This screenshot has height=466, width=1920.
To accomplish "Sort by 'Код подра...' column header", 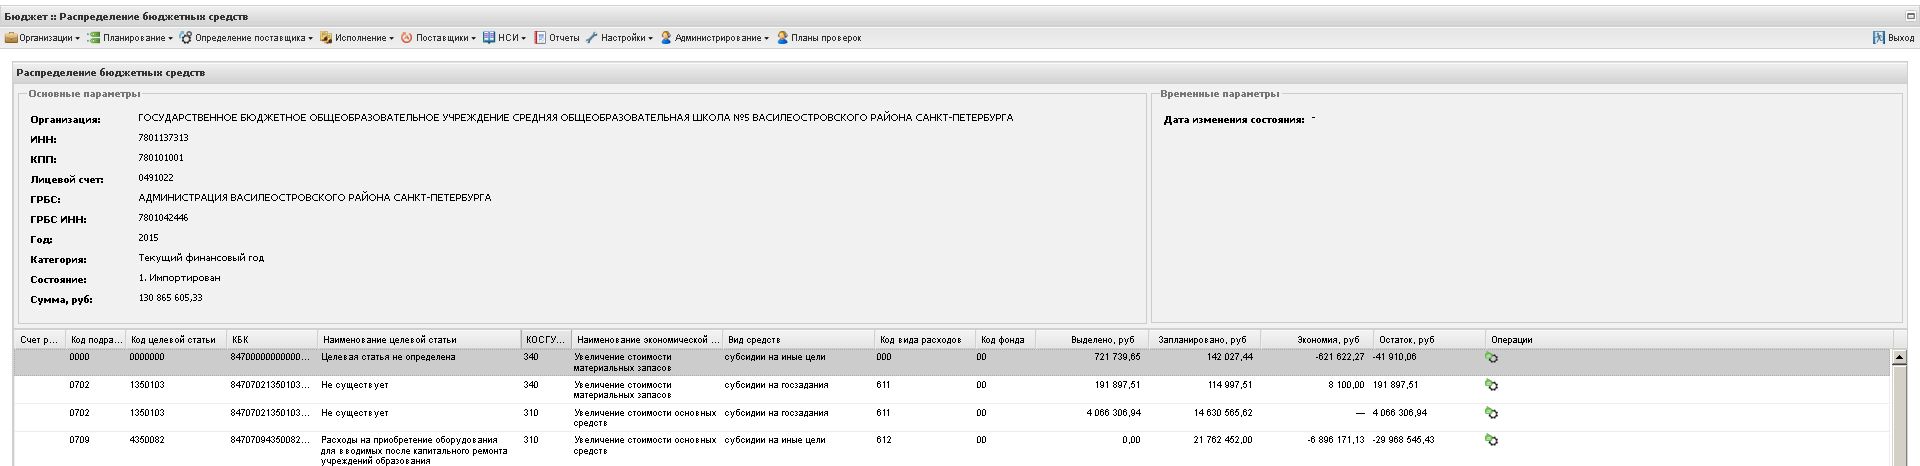I will (96, 340).
